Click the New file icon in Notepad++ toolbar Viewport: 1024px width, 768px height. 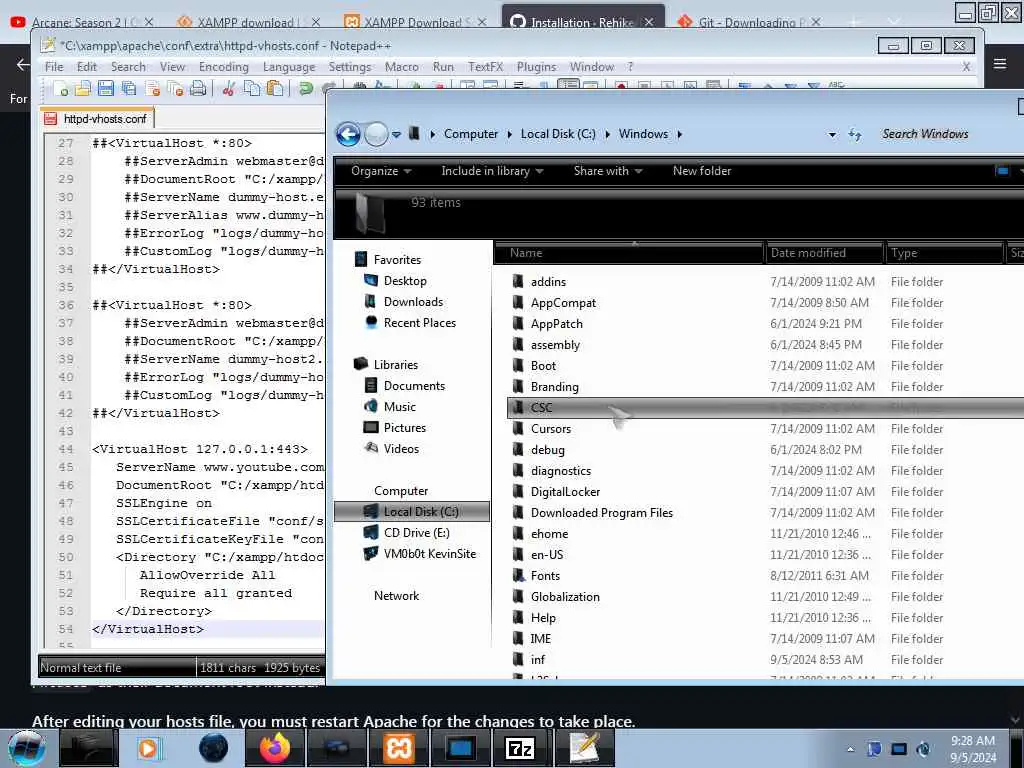62,89
